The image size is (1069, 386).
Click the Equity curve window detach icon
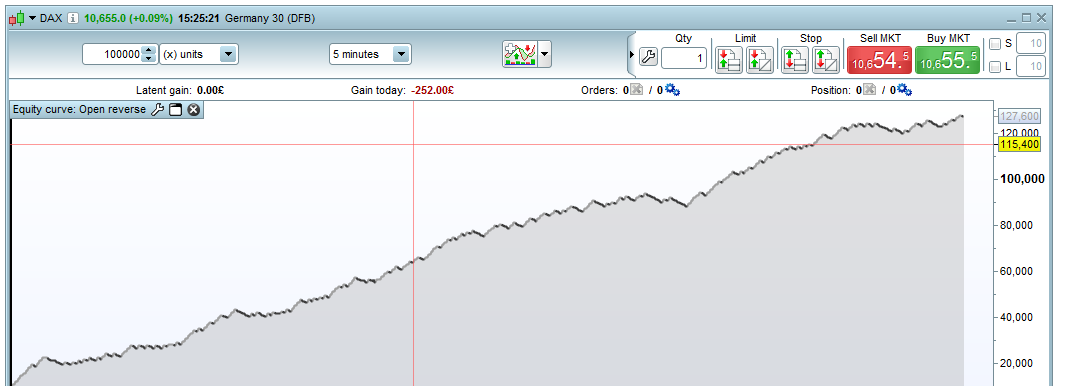click(x=175, y=110)
